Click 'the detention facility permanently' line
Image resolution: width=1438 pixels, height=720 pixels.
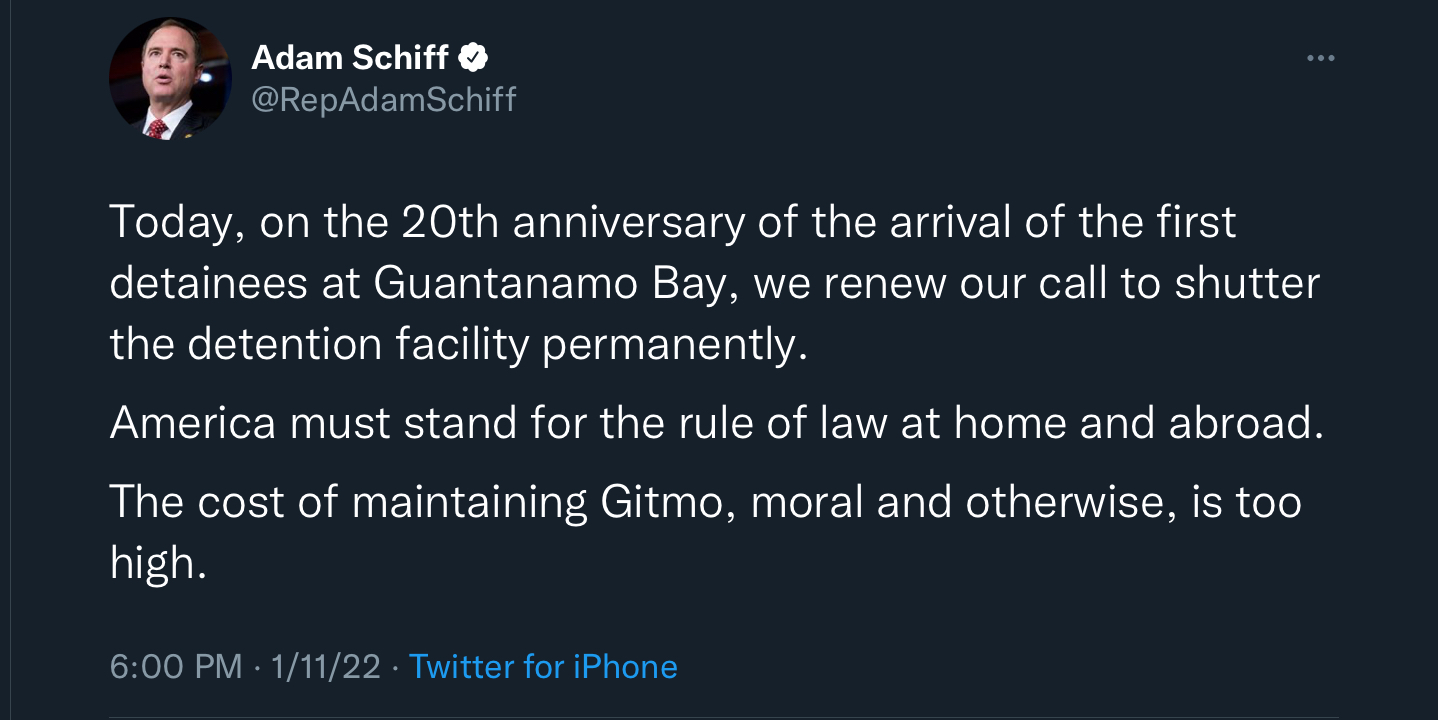tap(457, 344)
